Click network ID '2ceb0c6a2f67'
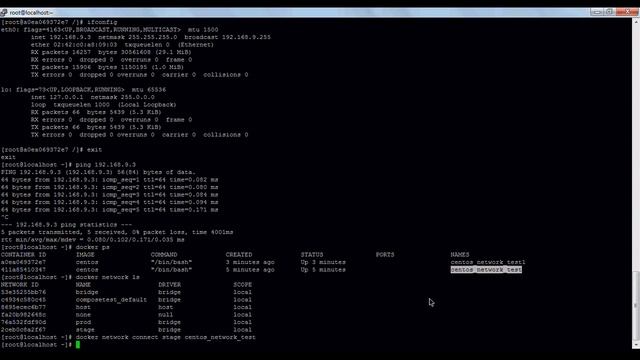The width and height of the screenshot is (640, 360). [x=23, y=330]
